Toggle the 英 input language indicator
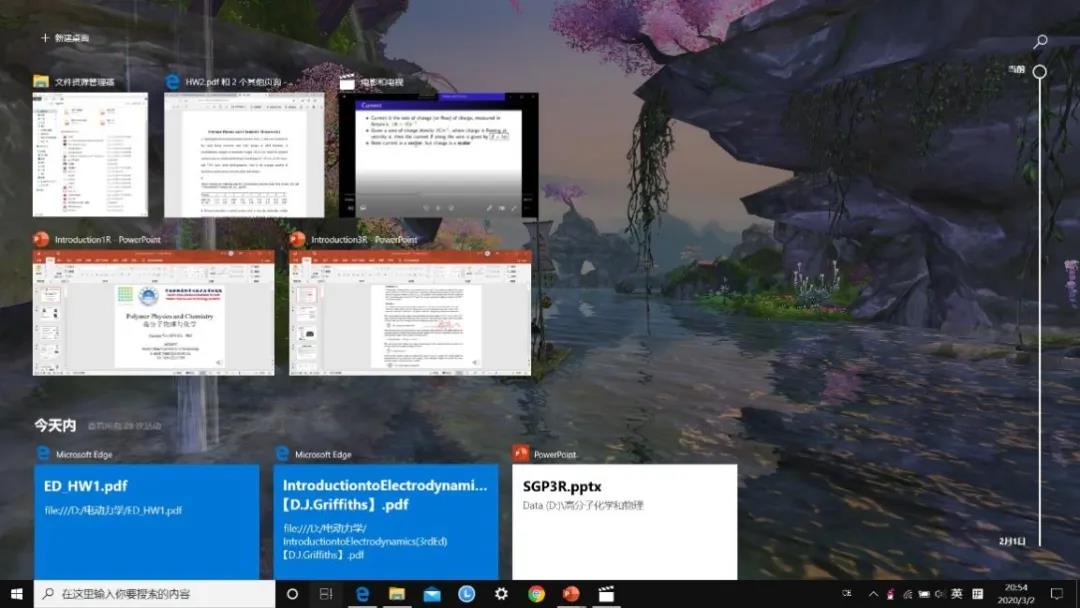 [x=957, y=594]
